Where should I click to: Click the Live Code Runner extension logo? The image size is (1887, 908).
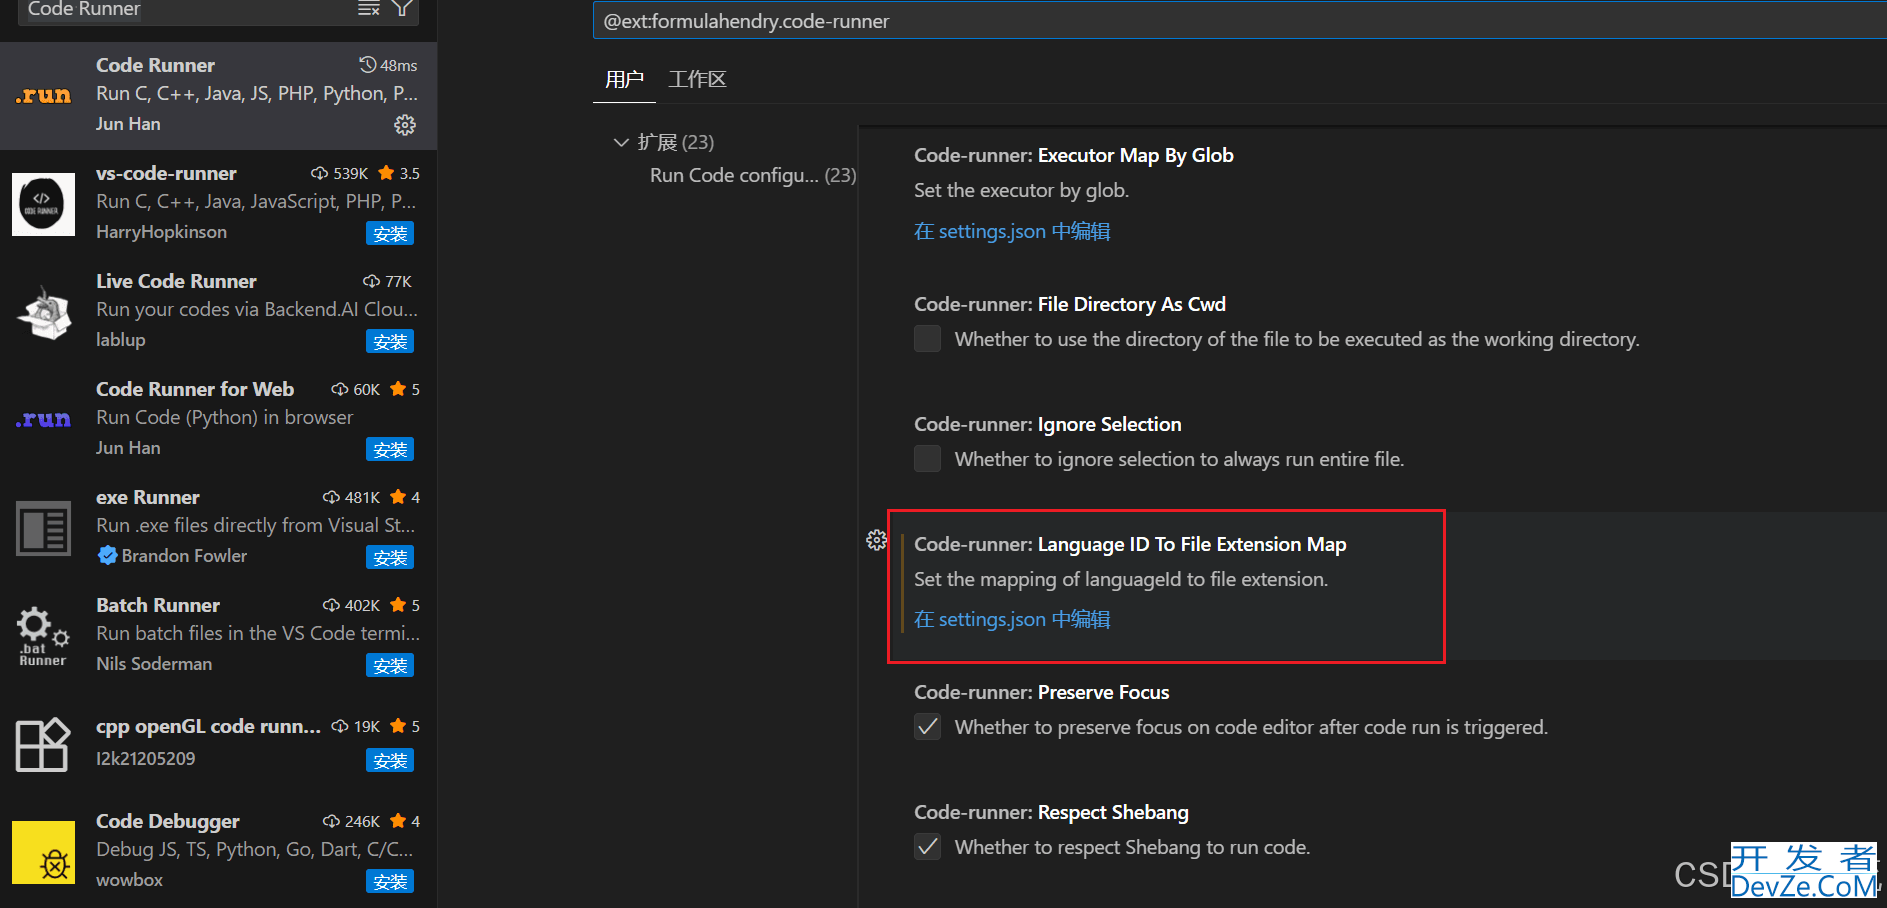coord(43,312)
